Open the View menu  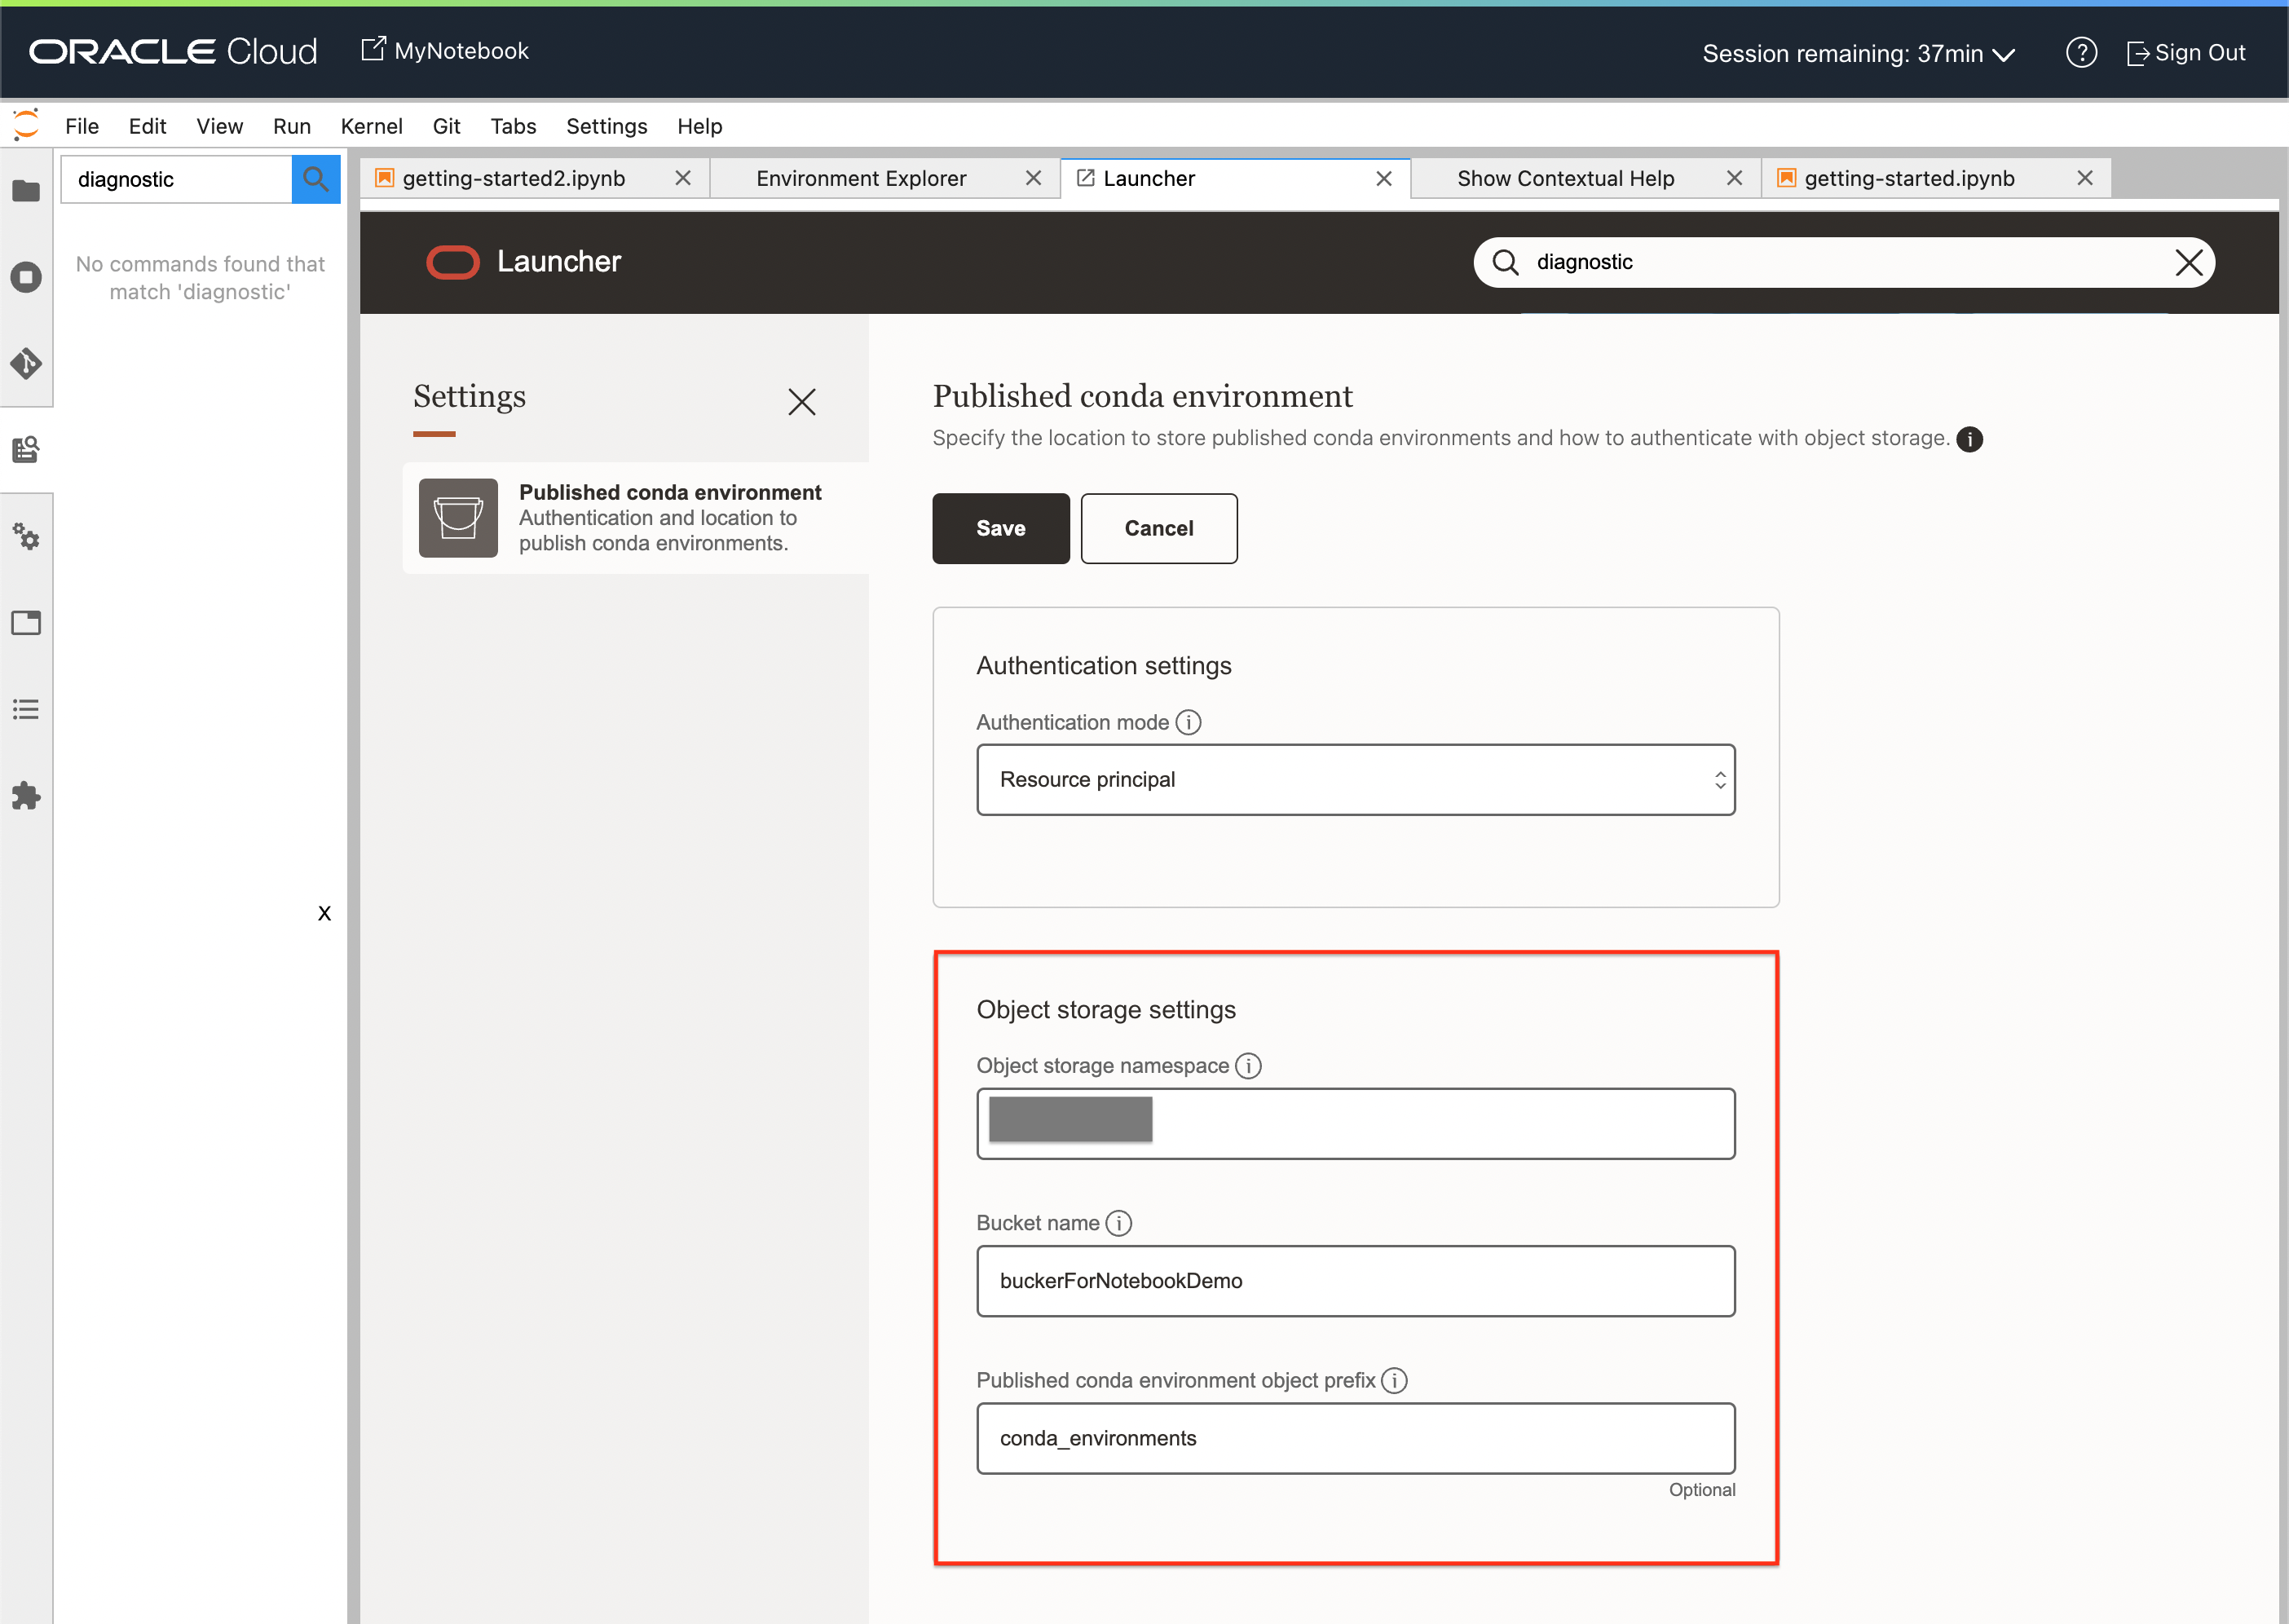click(220, 126)
